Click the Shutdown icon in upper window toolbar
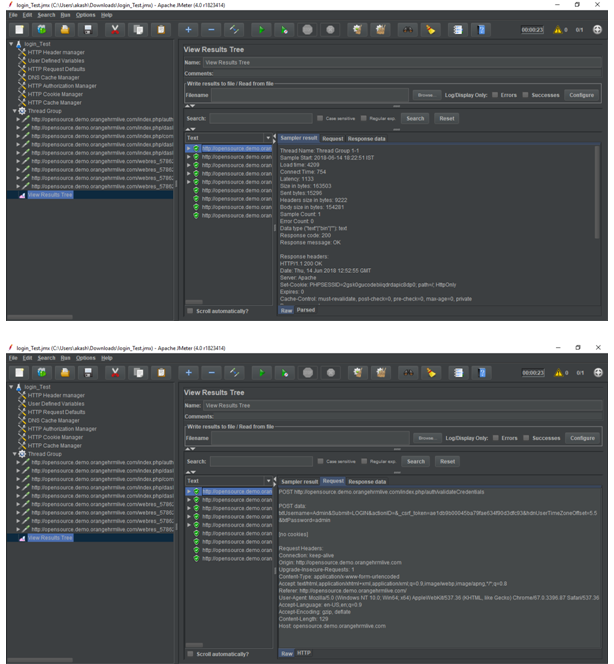This screenshot has width=614, height=664. pyautogui.click(x=330, y=30)
